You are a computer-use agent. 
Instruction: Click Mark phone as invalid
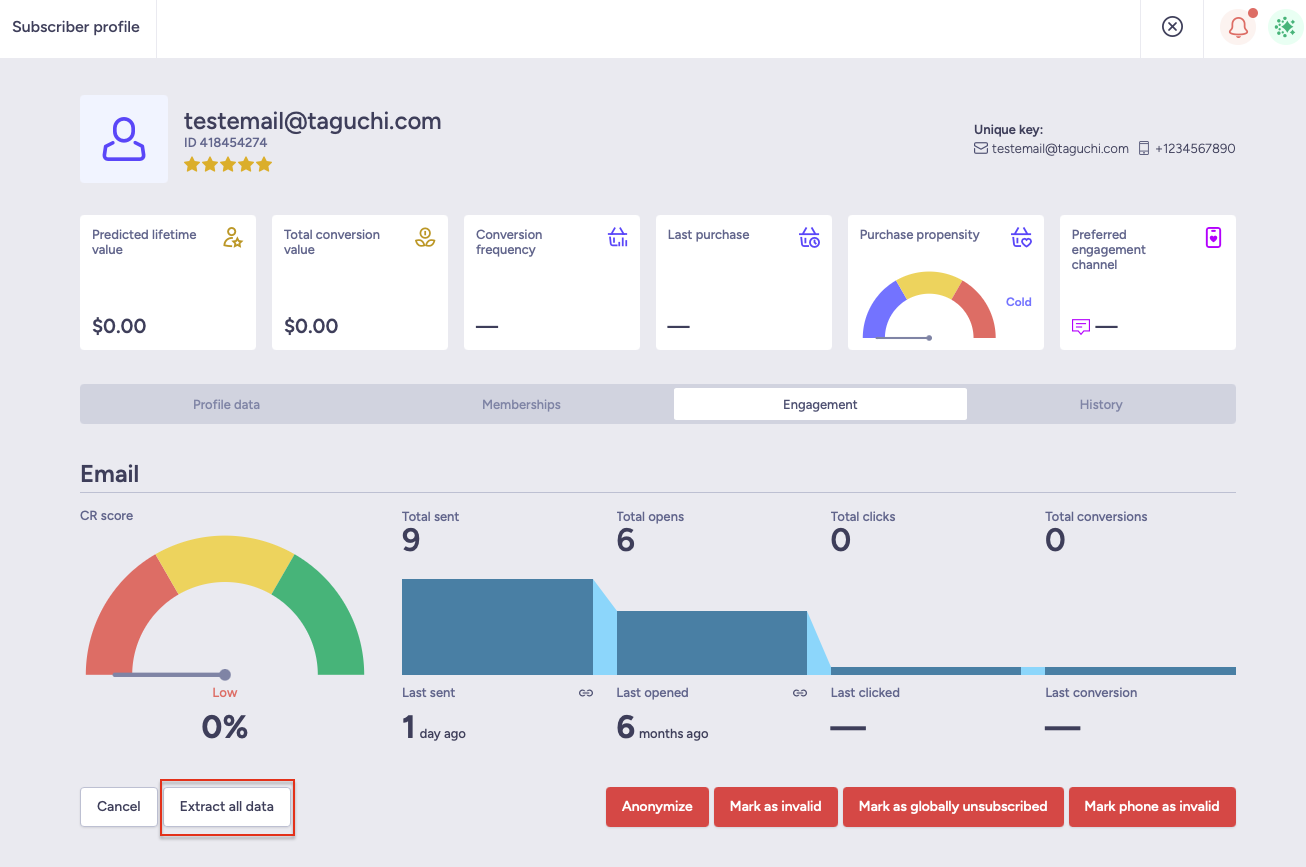pos(1152,807)
